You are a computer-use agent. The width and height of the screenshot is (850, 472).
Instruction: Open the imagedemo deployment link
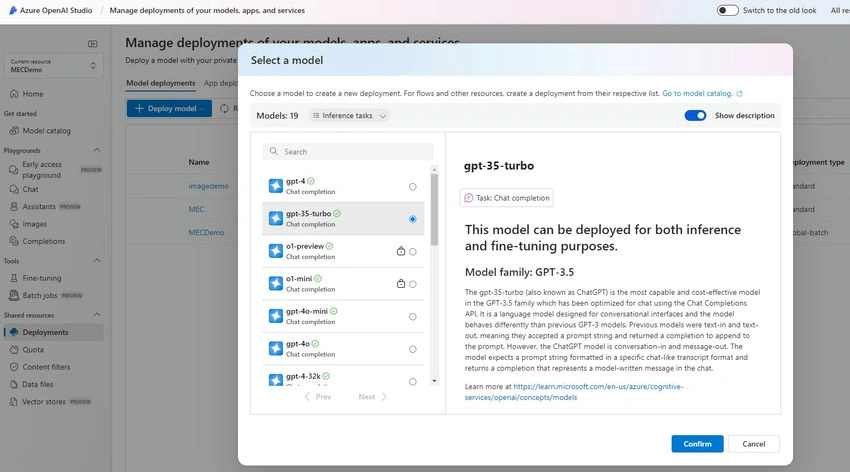pyautogui.click(x=209, y=186)
